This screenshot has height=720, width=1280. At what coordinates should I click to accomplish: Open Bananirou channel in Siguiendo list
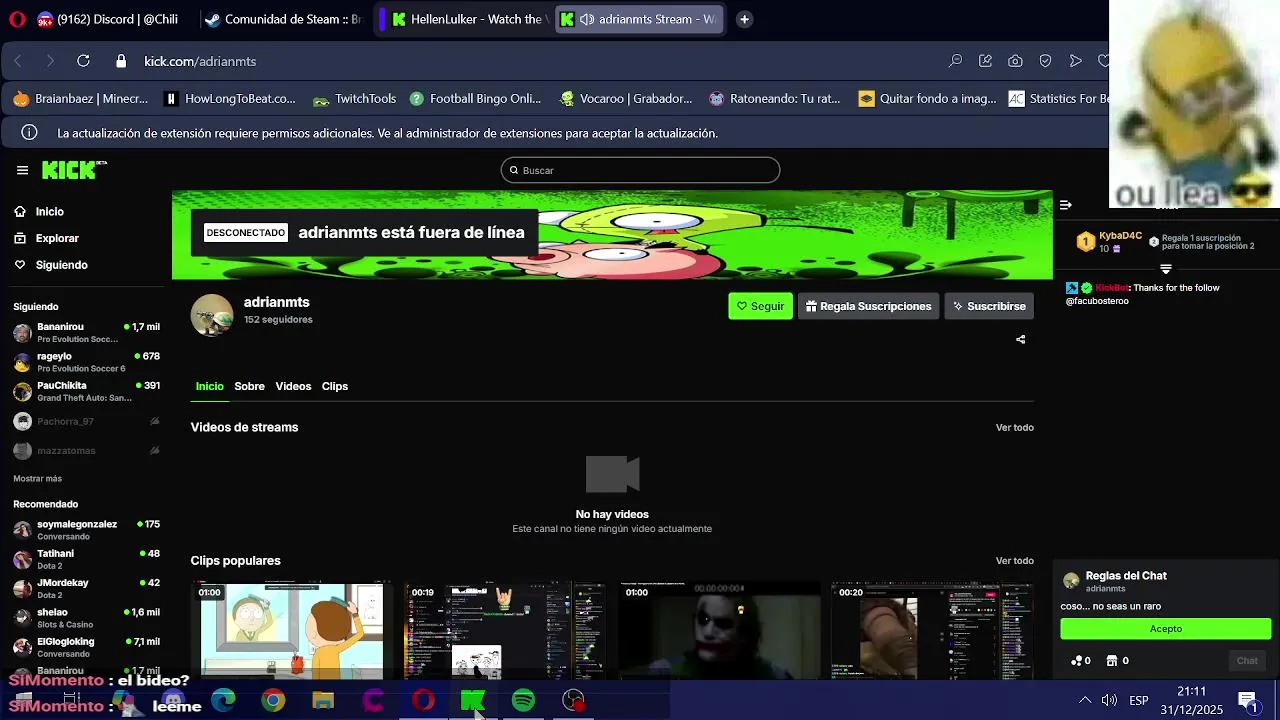pyautogui.click(x=86, y=333)
